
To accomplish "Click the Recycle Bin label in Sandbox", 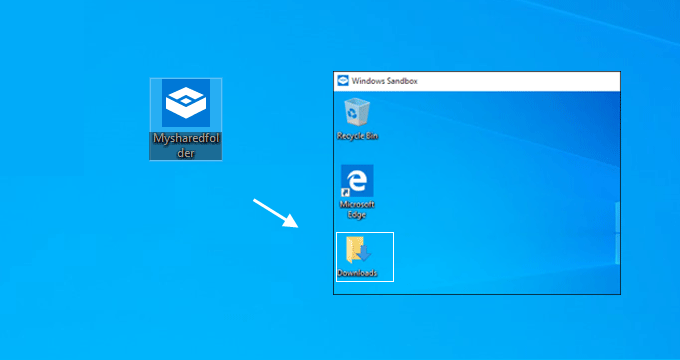I will click(x=357, y=136).
